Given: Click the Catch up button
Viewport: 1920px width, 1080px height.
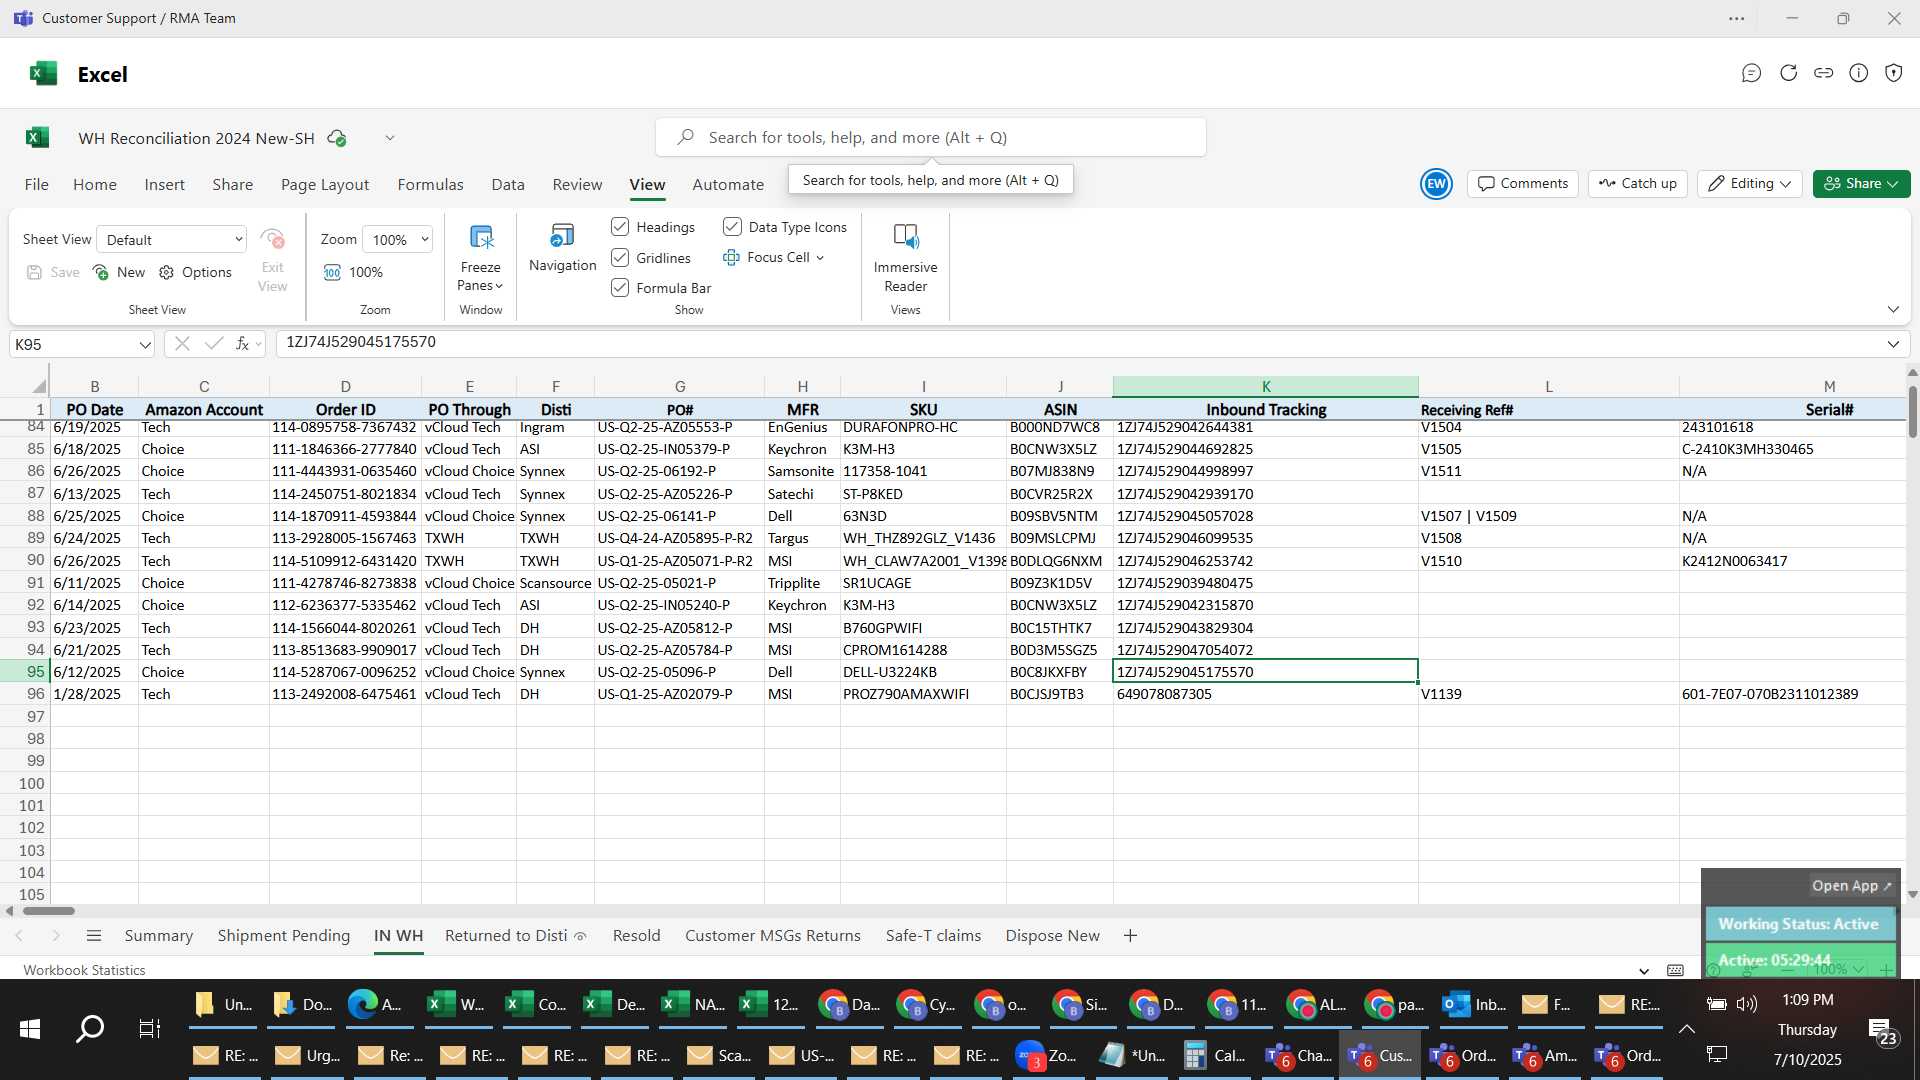Looking at the screenshot, I should click(1638, 184).
